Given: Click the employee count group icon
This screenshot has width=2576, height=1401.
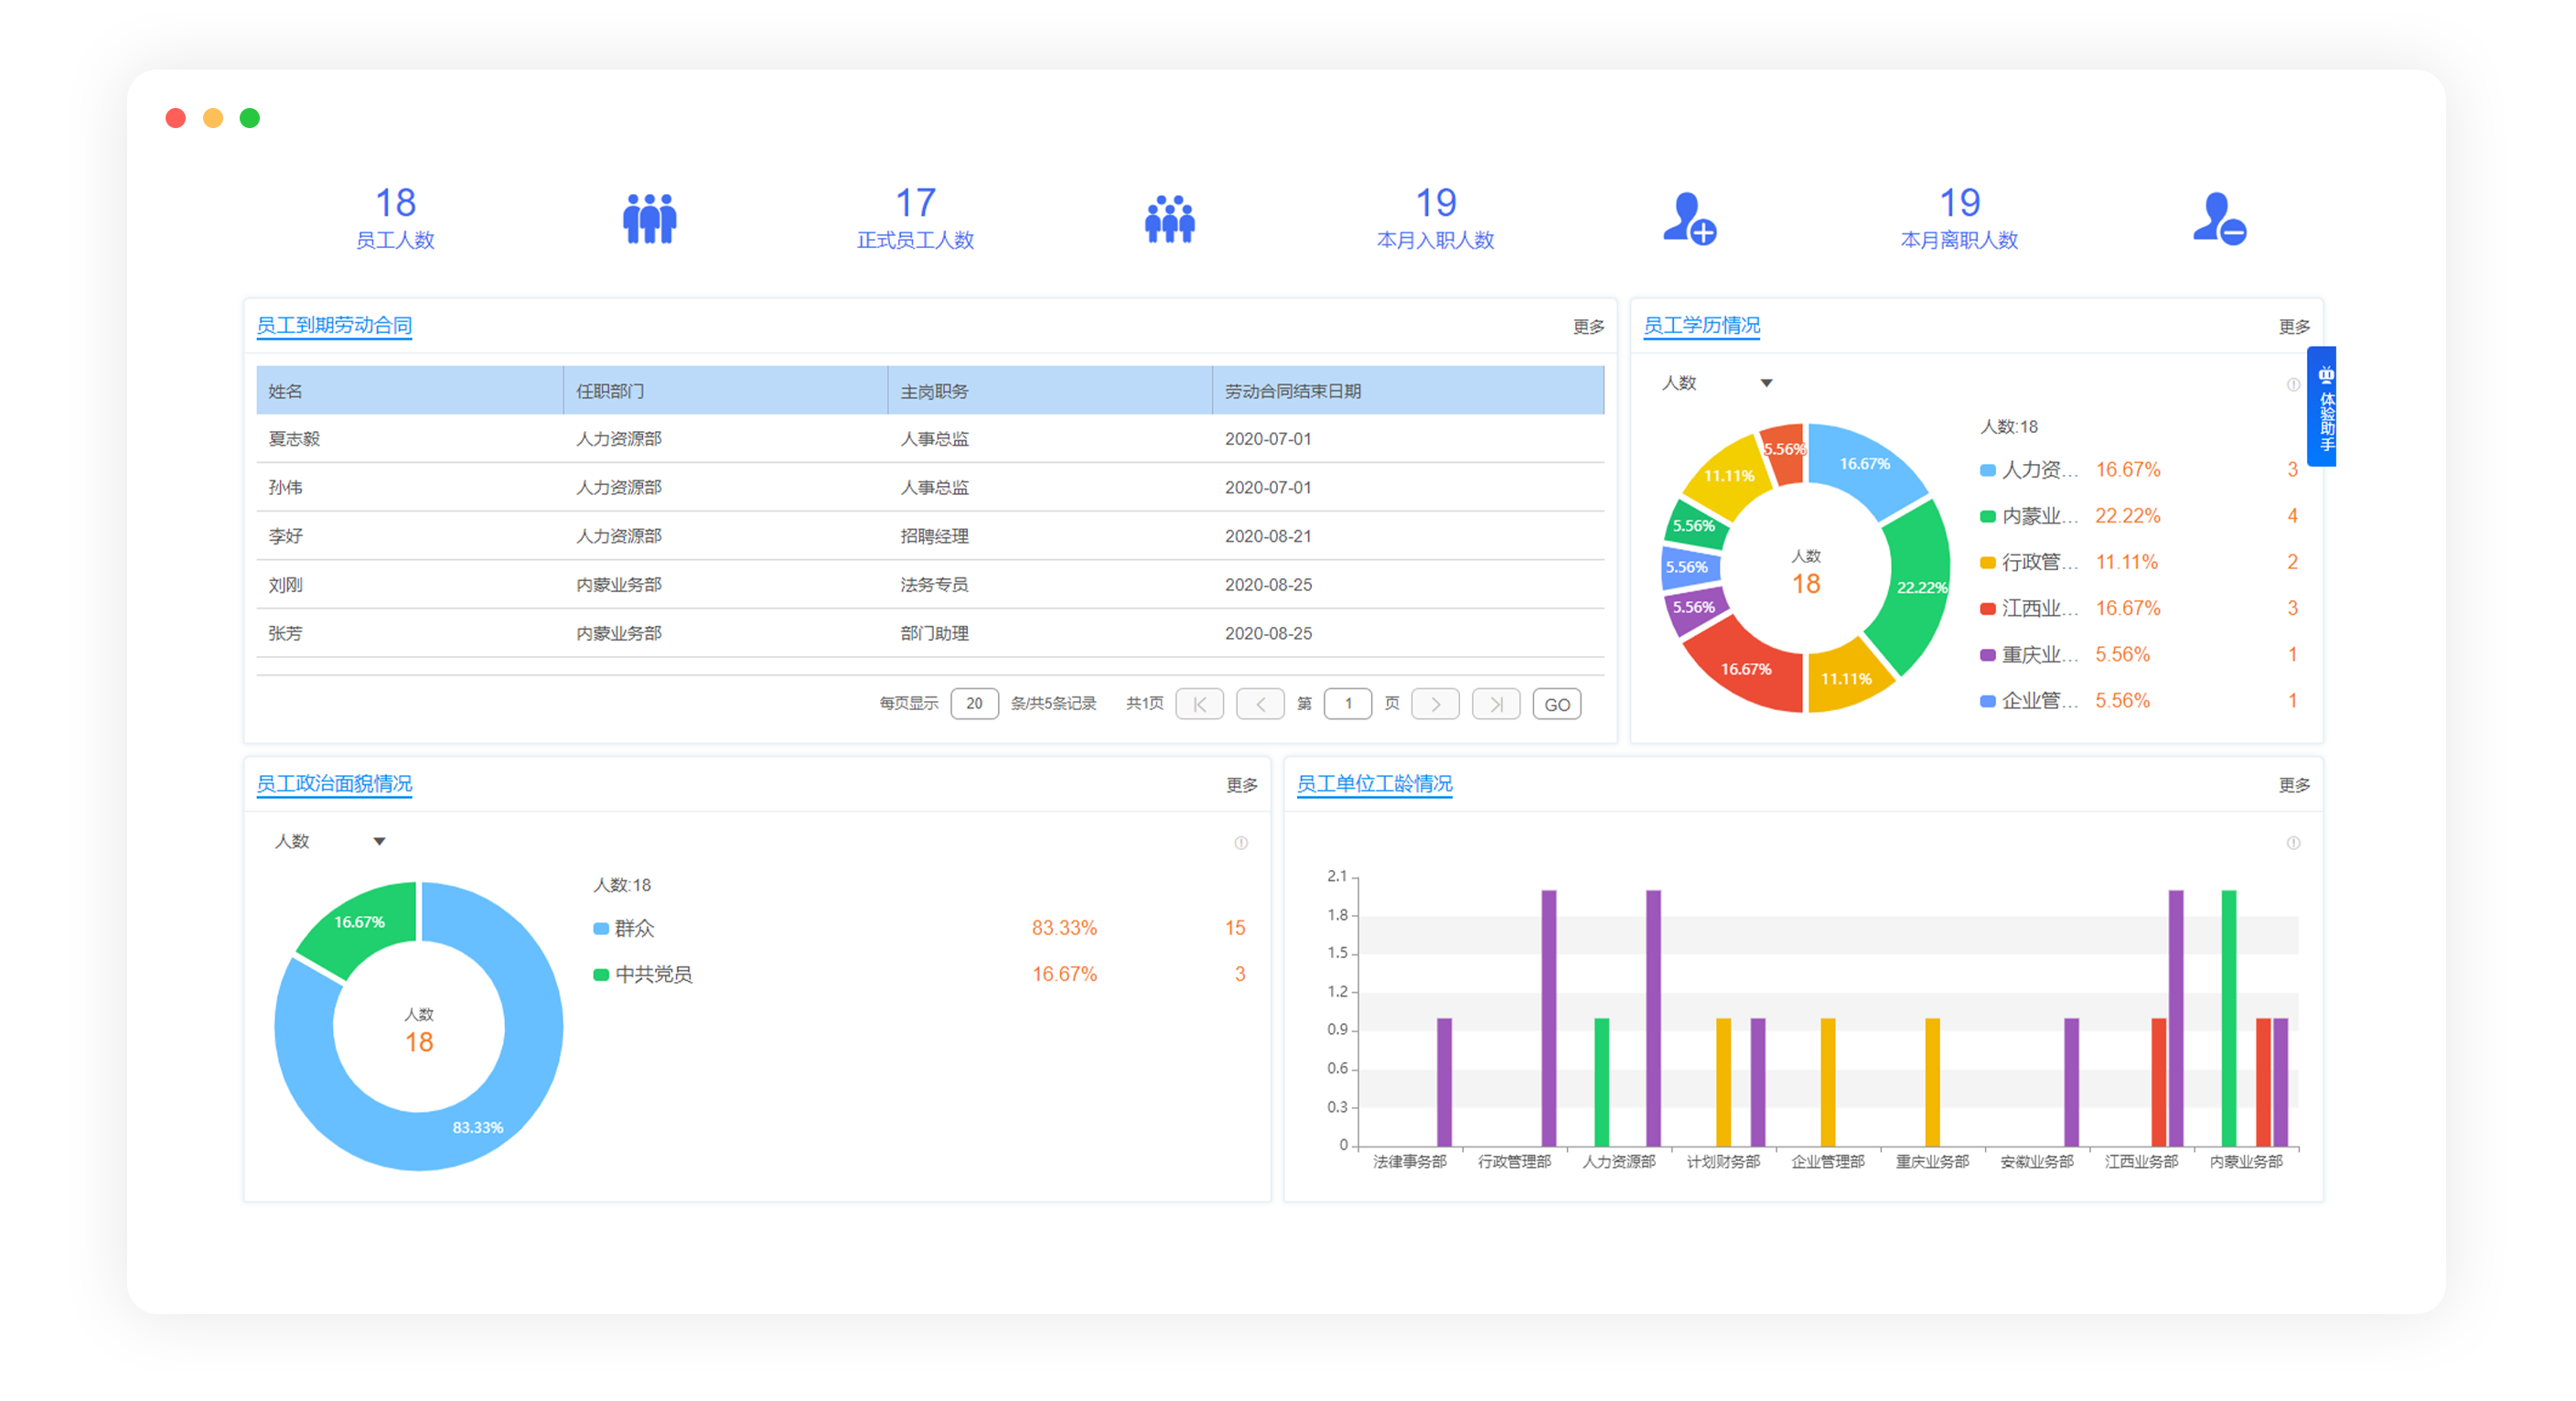Looking at the screenshot, I should (649, 219).
